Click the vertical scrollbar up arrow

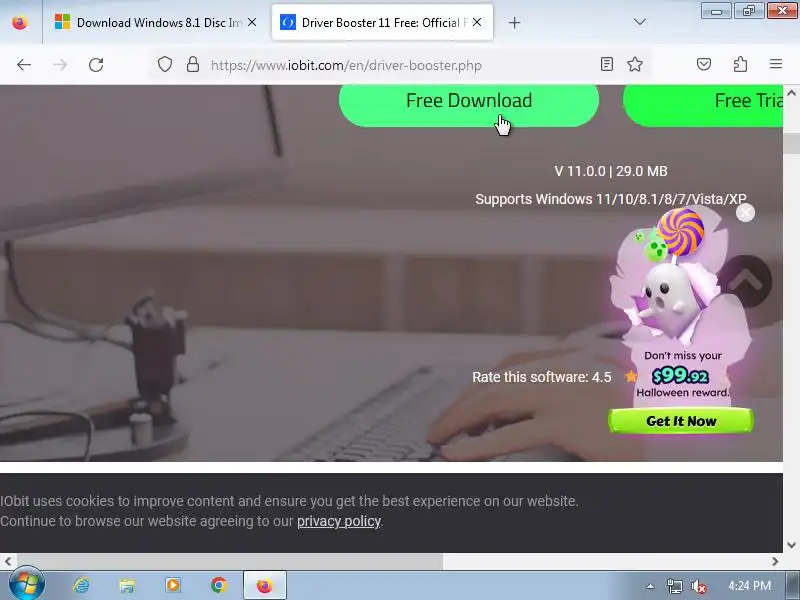tap(791, 93)
